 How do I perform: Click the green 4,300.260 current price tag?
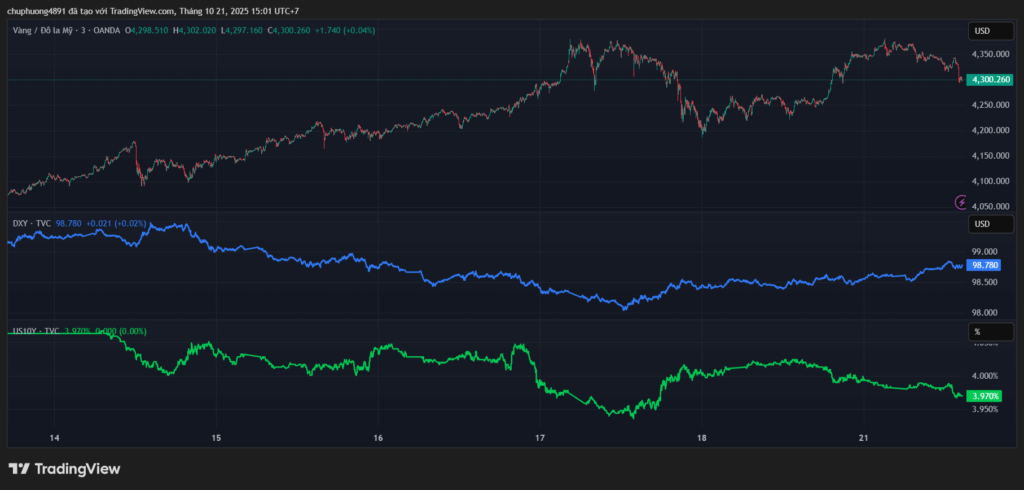tap(988, 79)
